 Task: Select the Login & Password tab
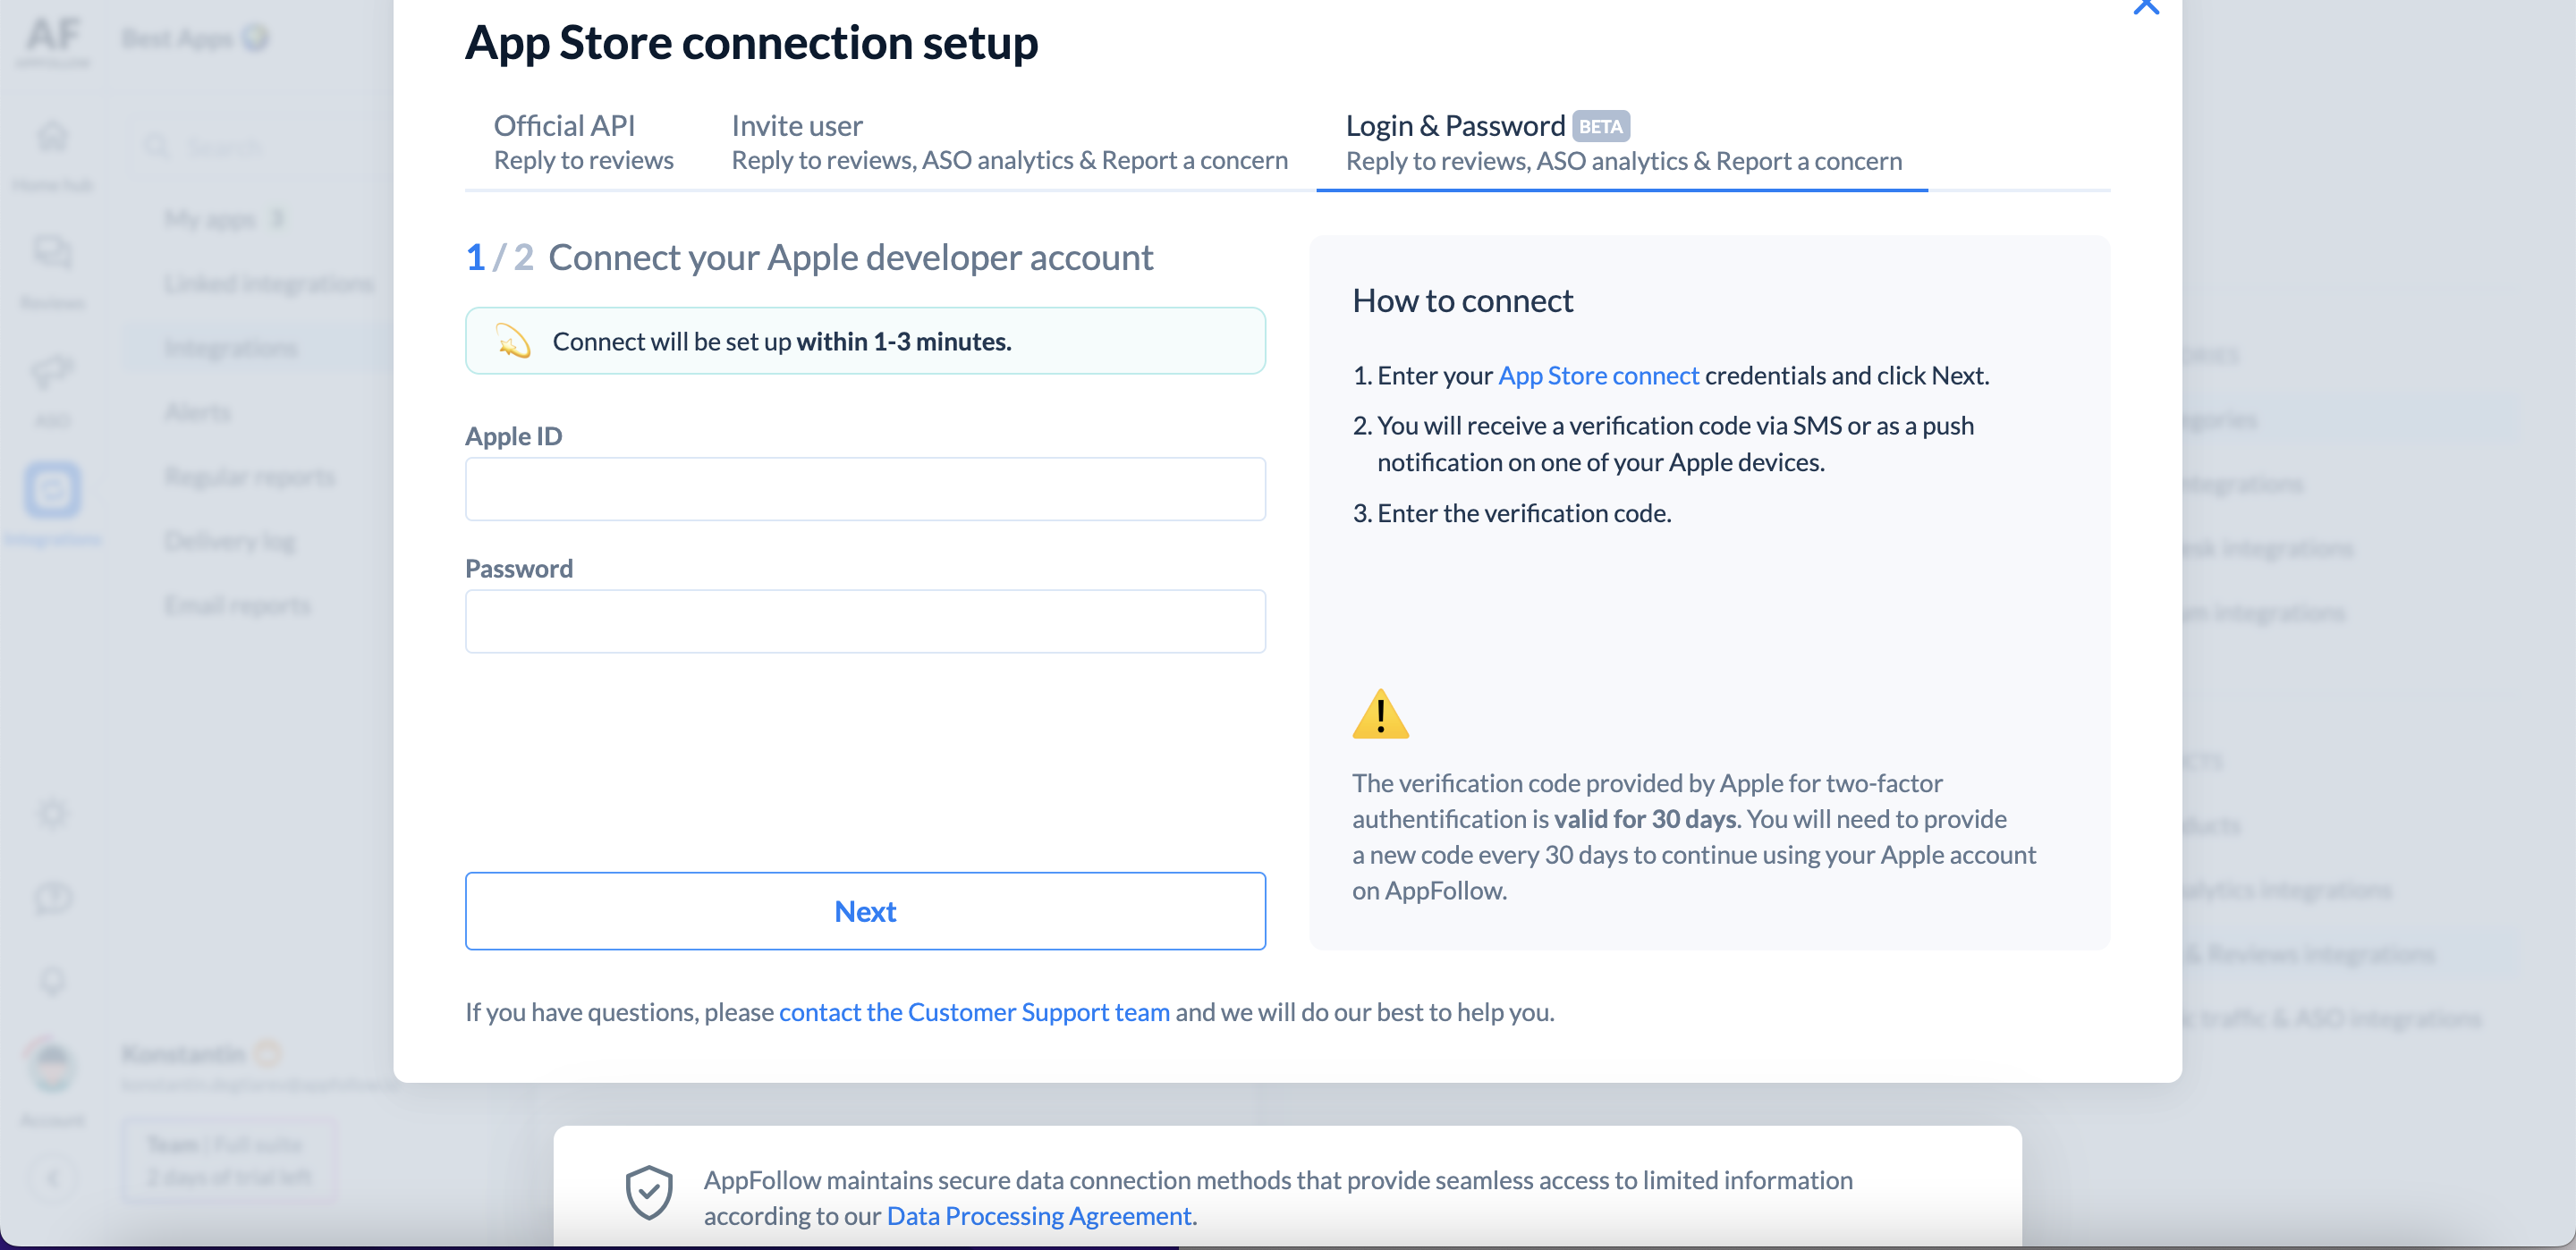pyautogui.click(x=1622, y=142)
